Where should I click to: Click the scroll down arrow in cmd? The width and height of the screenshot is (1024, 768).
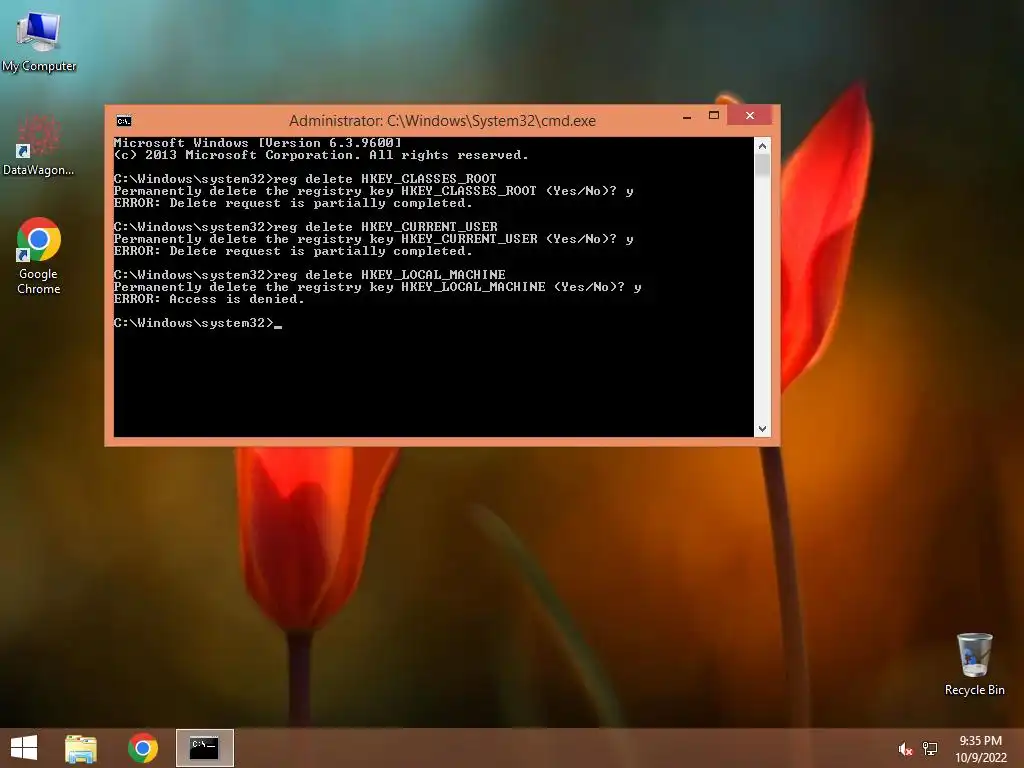pos(762,429)
